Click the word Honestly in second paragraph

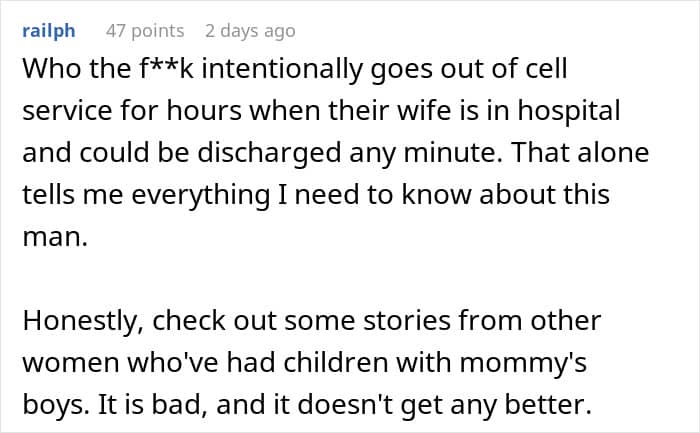coord(83,321)
